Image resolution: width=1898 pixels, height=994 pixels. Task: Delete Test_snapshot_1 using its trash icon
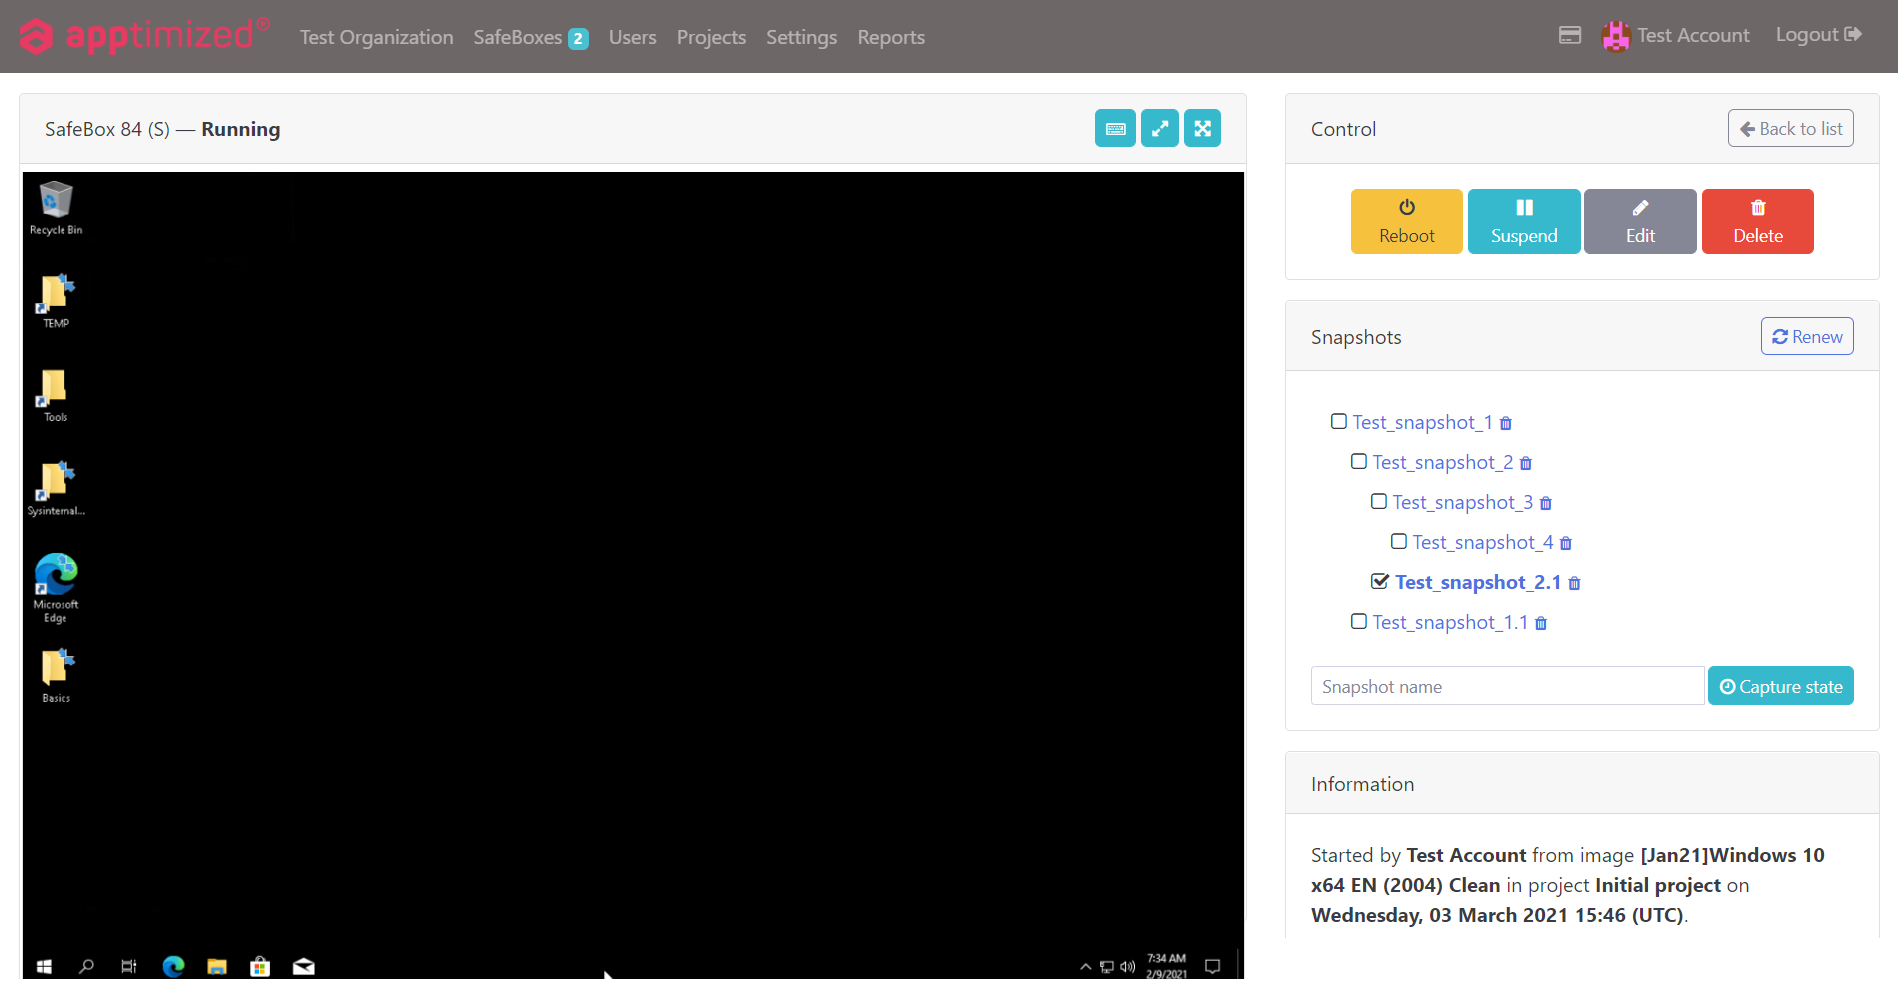pos(1505,424)
